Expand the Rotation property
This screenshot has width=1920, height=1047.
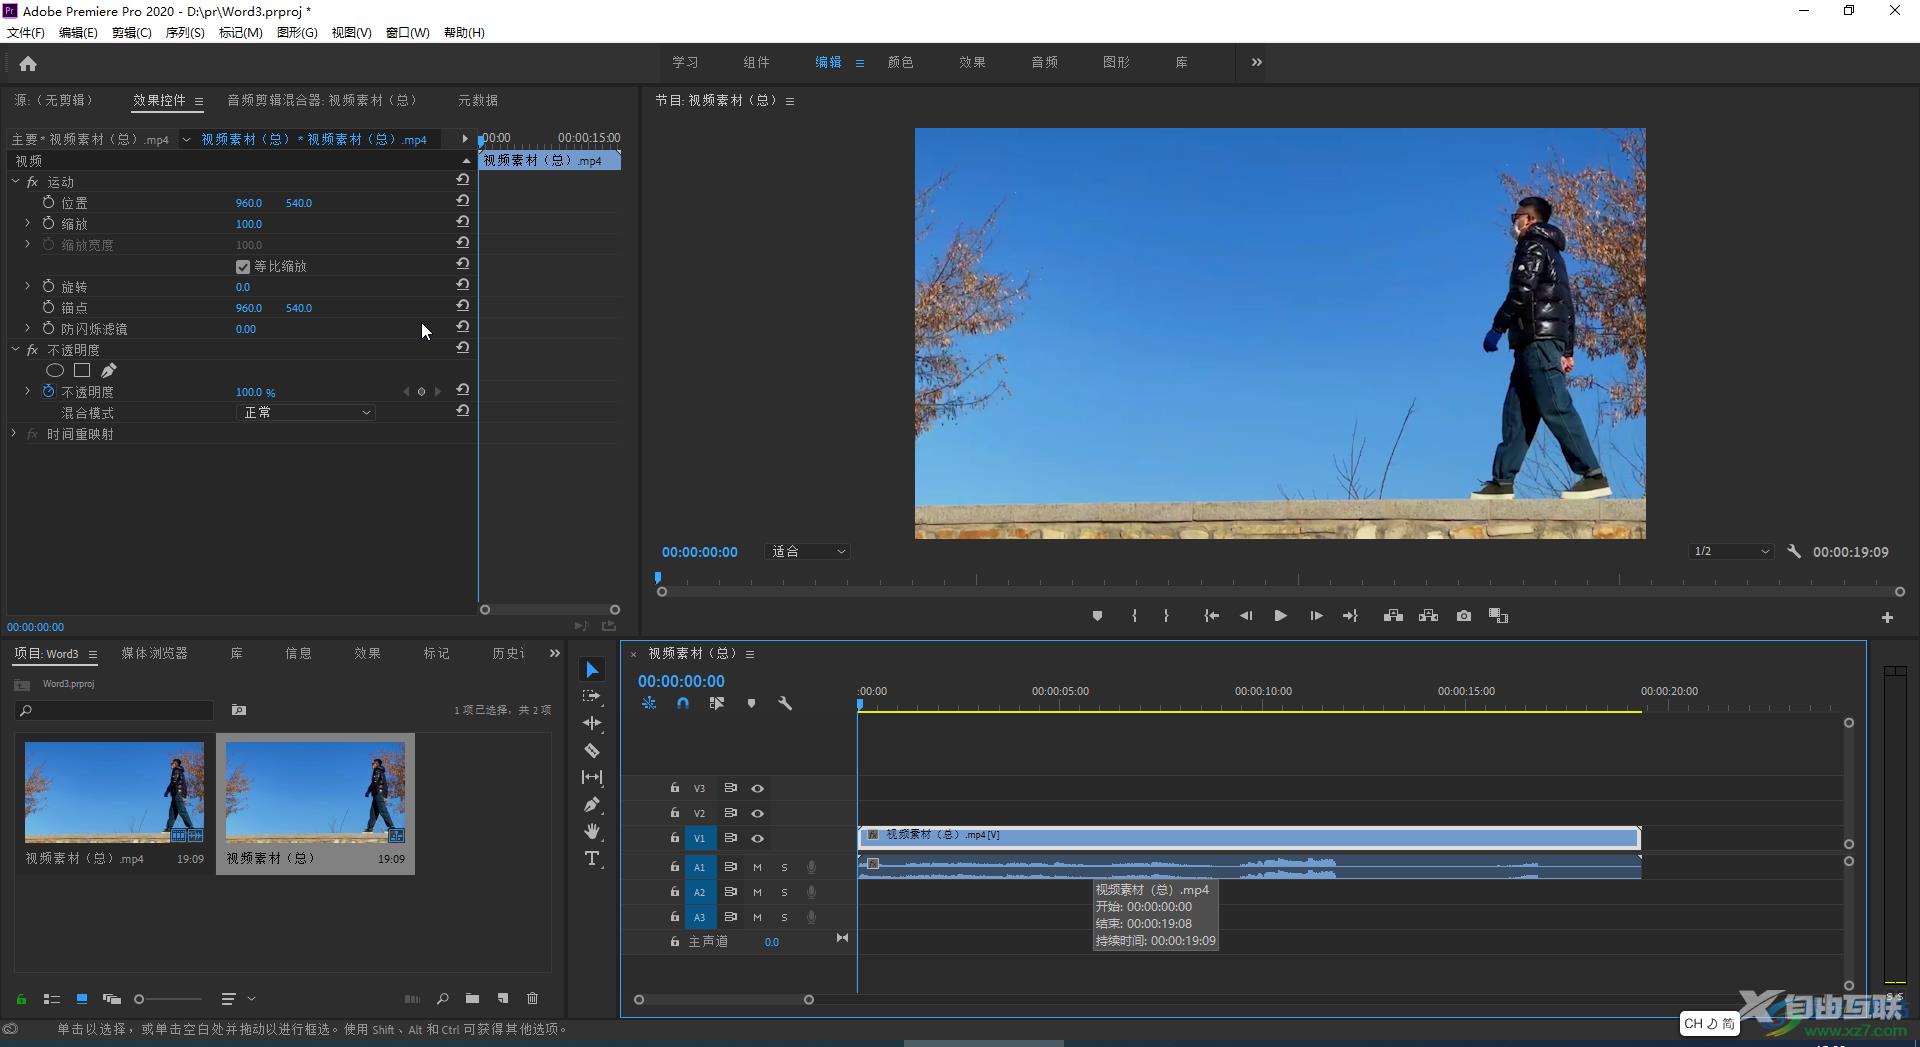28,286
